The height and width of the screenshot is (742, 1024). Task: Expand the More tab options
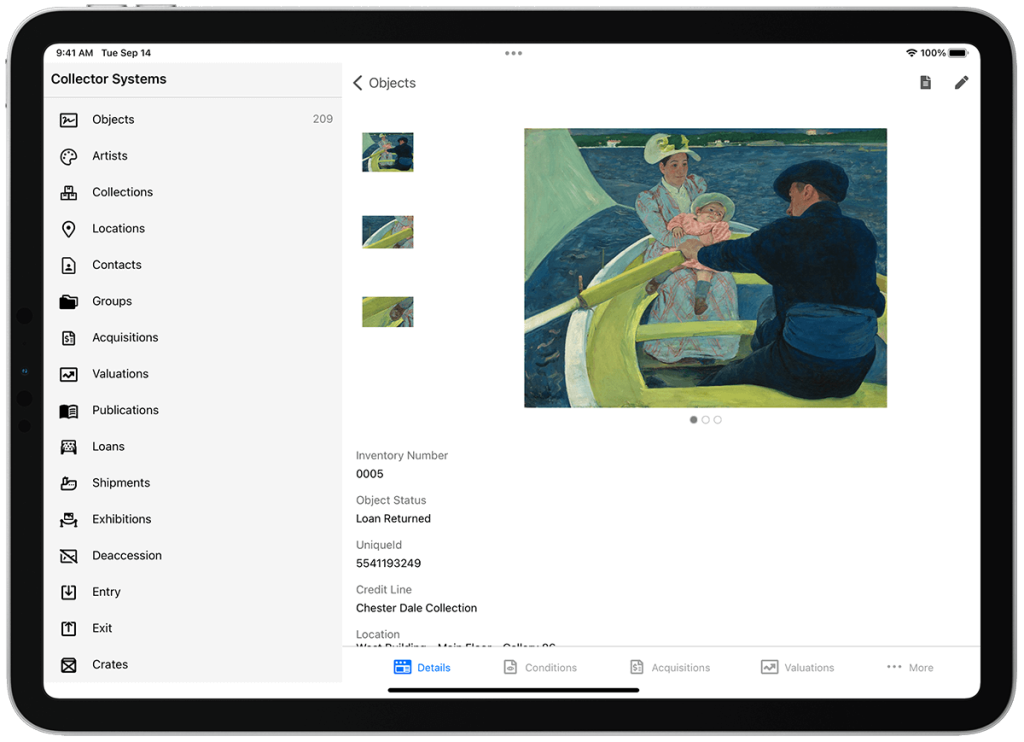tap(909, 667)
